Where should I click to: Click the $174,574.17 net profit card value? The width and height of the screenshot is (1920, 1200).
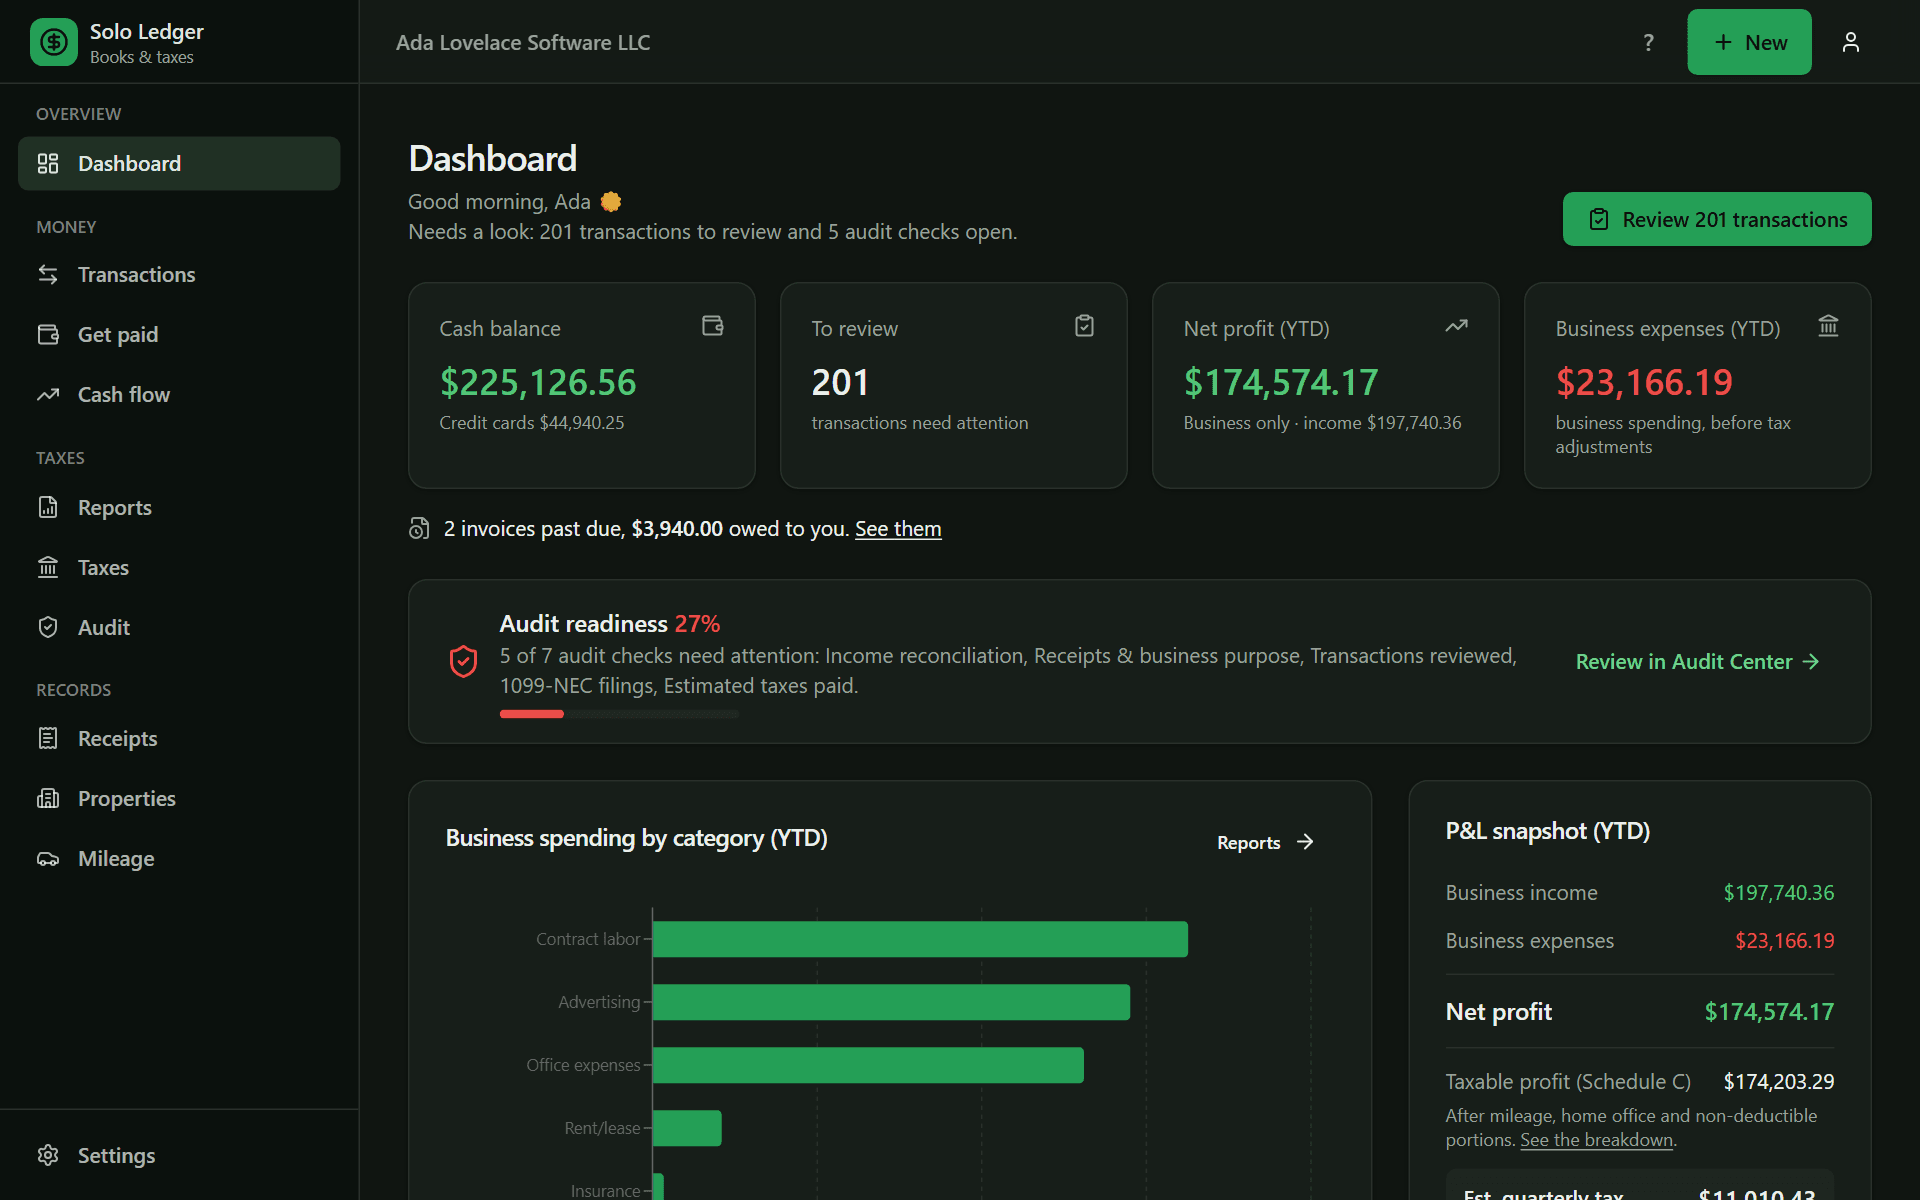click(1281, 382)
